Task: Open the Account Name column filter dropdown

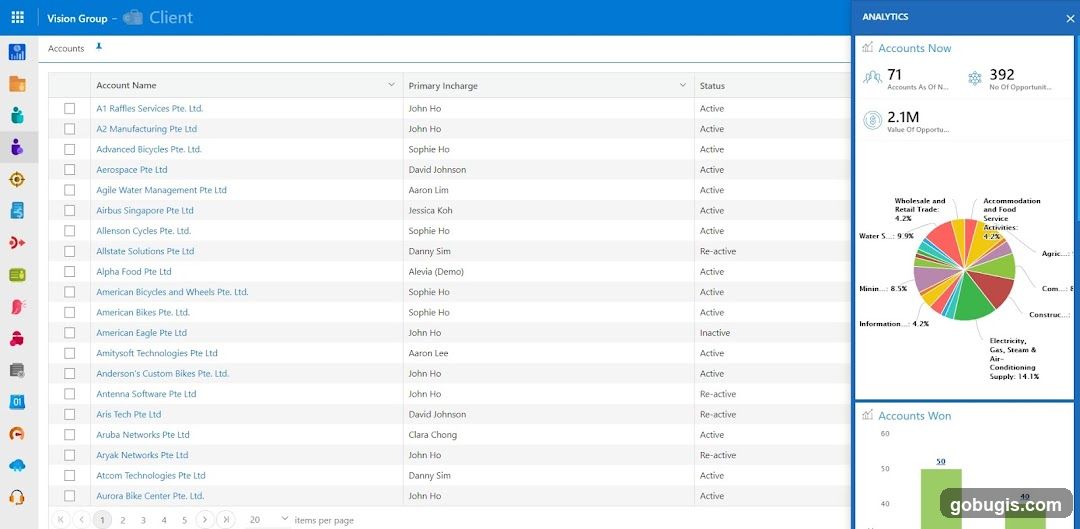Action: point(391,85)
